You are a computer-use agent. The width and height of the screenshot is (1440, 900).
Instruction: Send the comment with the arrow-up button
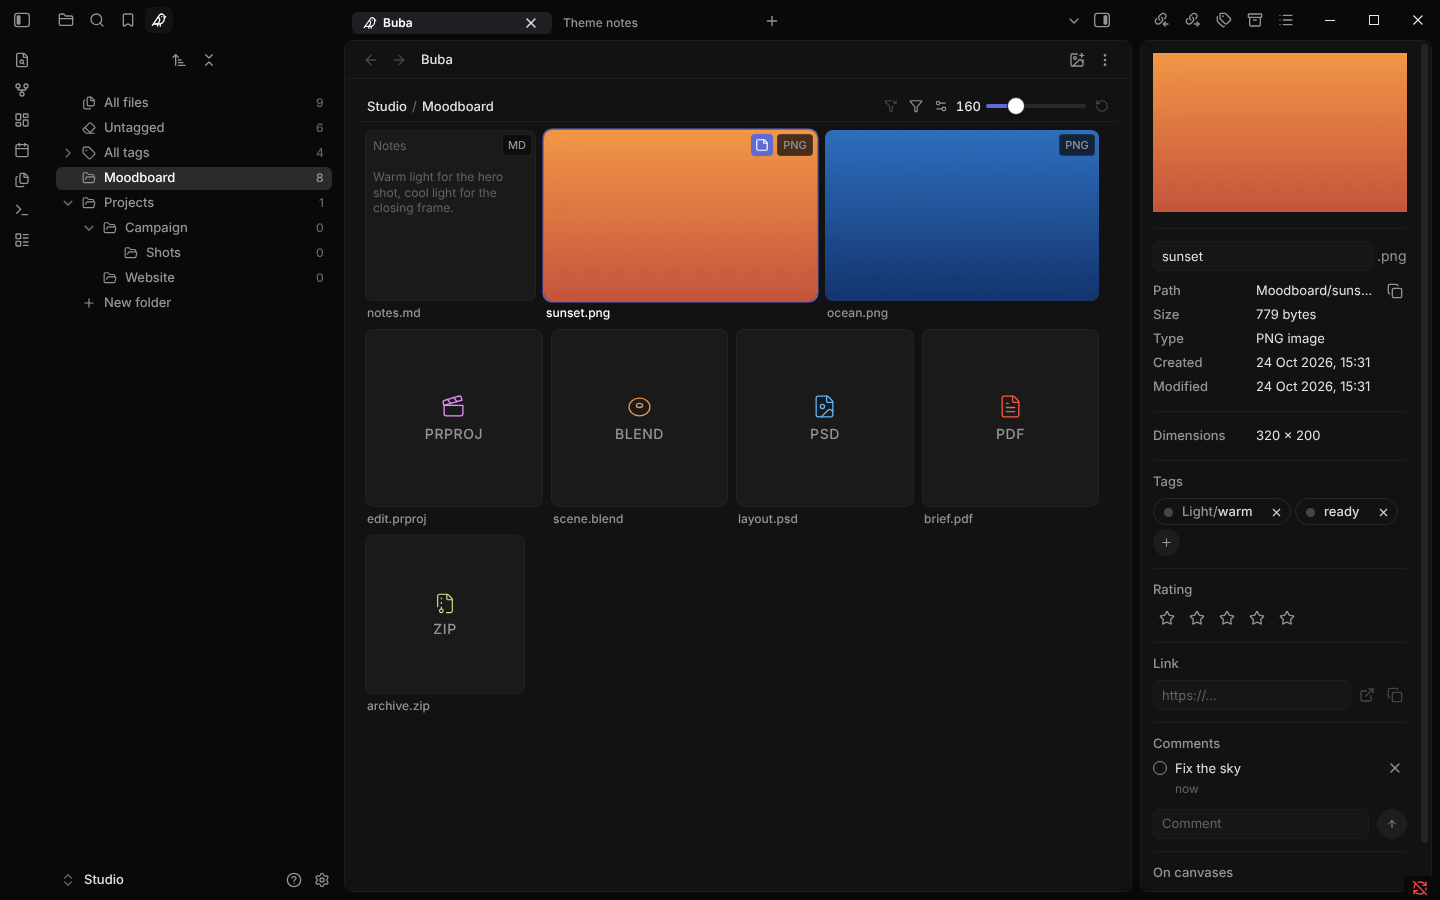1392,824
